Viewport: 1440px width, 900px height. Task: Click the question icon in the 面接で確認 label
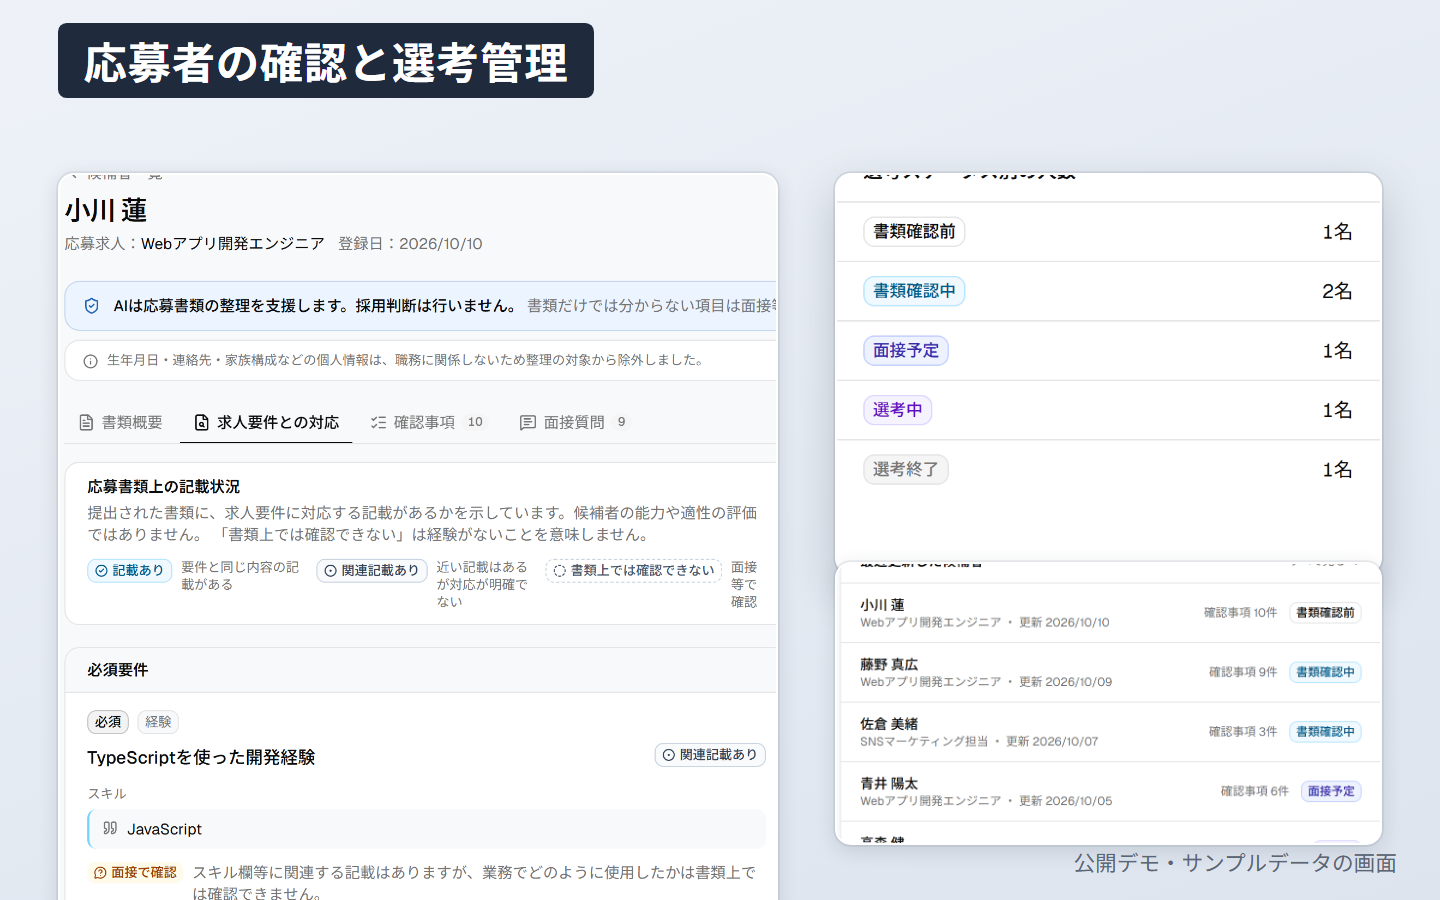pyautogui.click(x=100, y=873)
